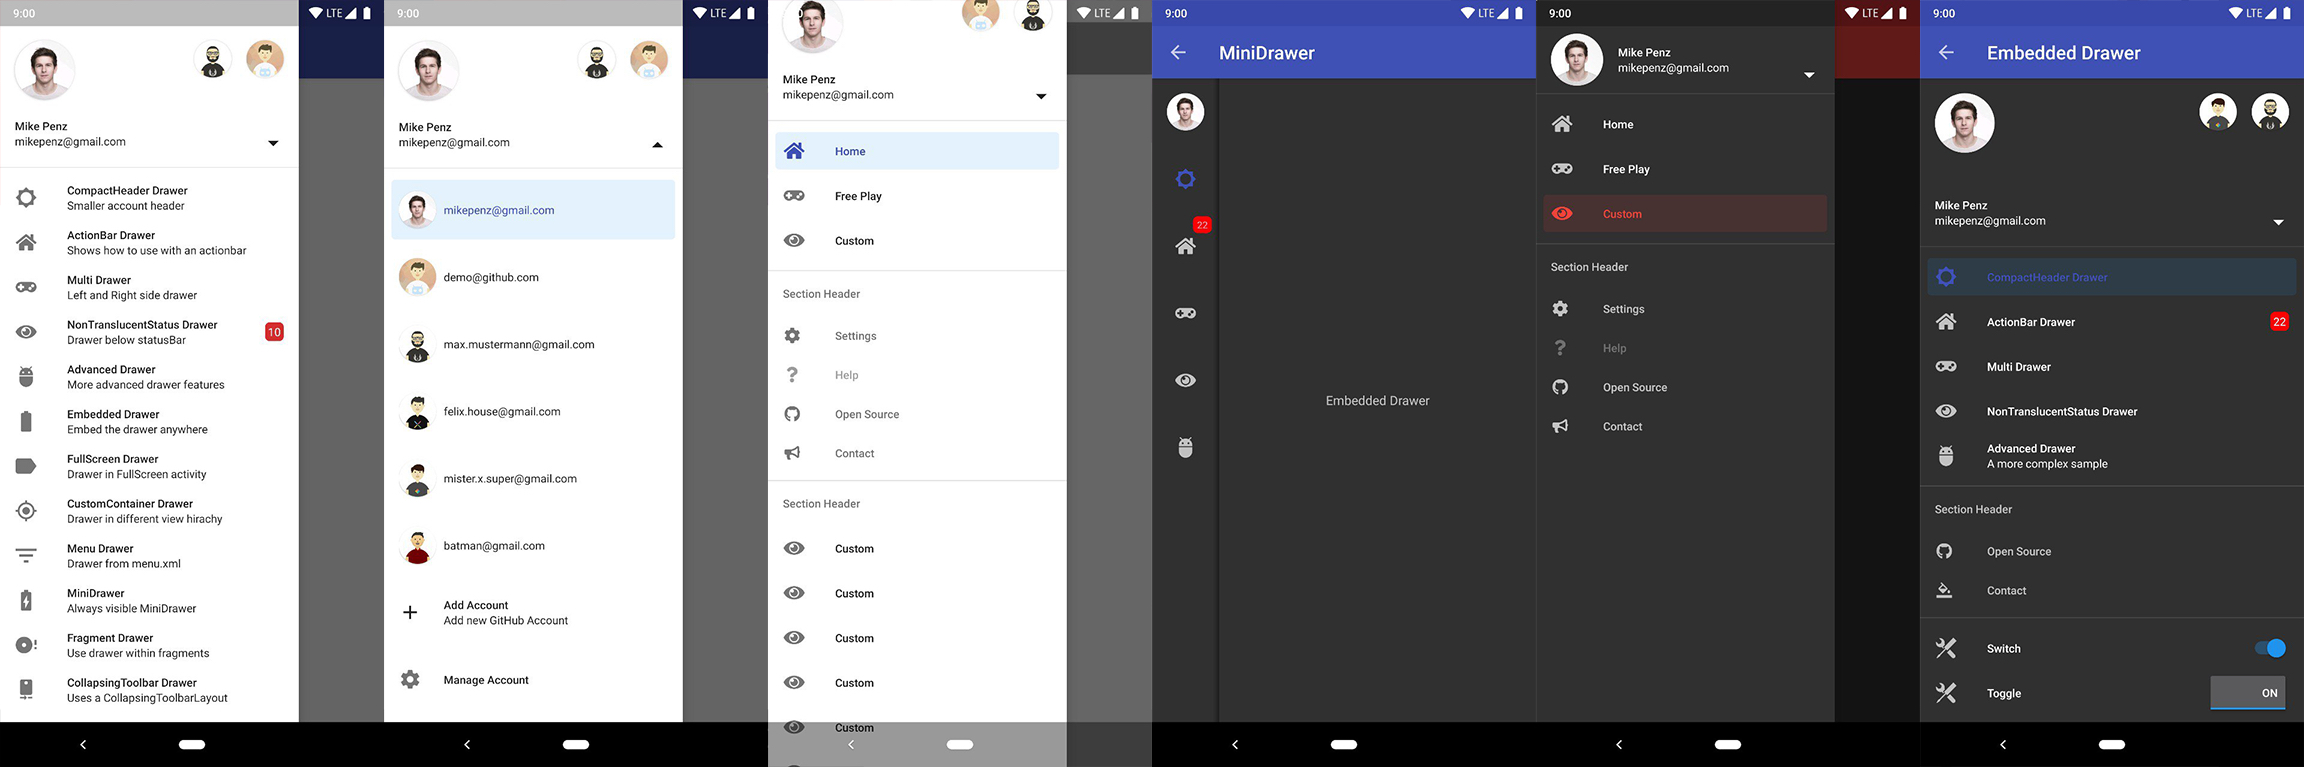Image resolution: width=2304 pixels, height=767 pixels.
Task: Tap the eye icon in MiniDrawer rail
Action: tap(1186, 380)
